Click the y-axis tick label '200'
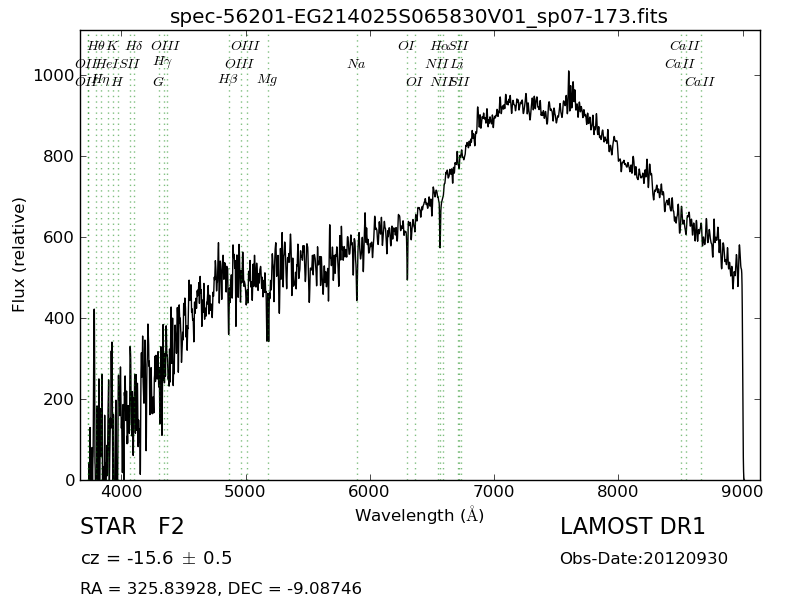The height and width of the screenshot is (600, 800). coord(59,399)
